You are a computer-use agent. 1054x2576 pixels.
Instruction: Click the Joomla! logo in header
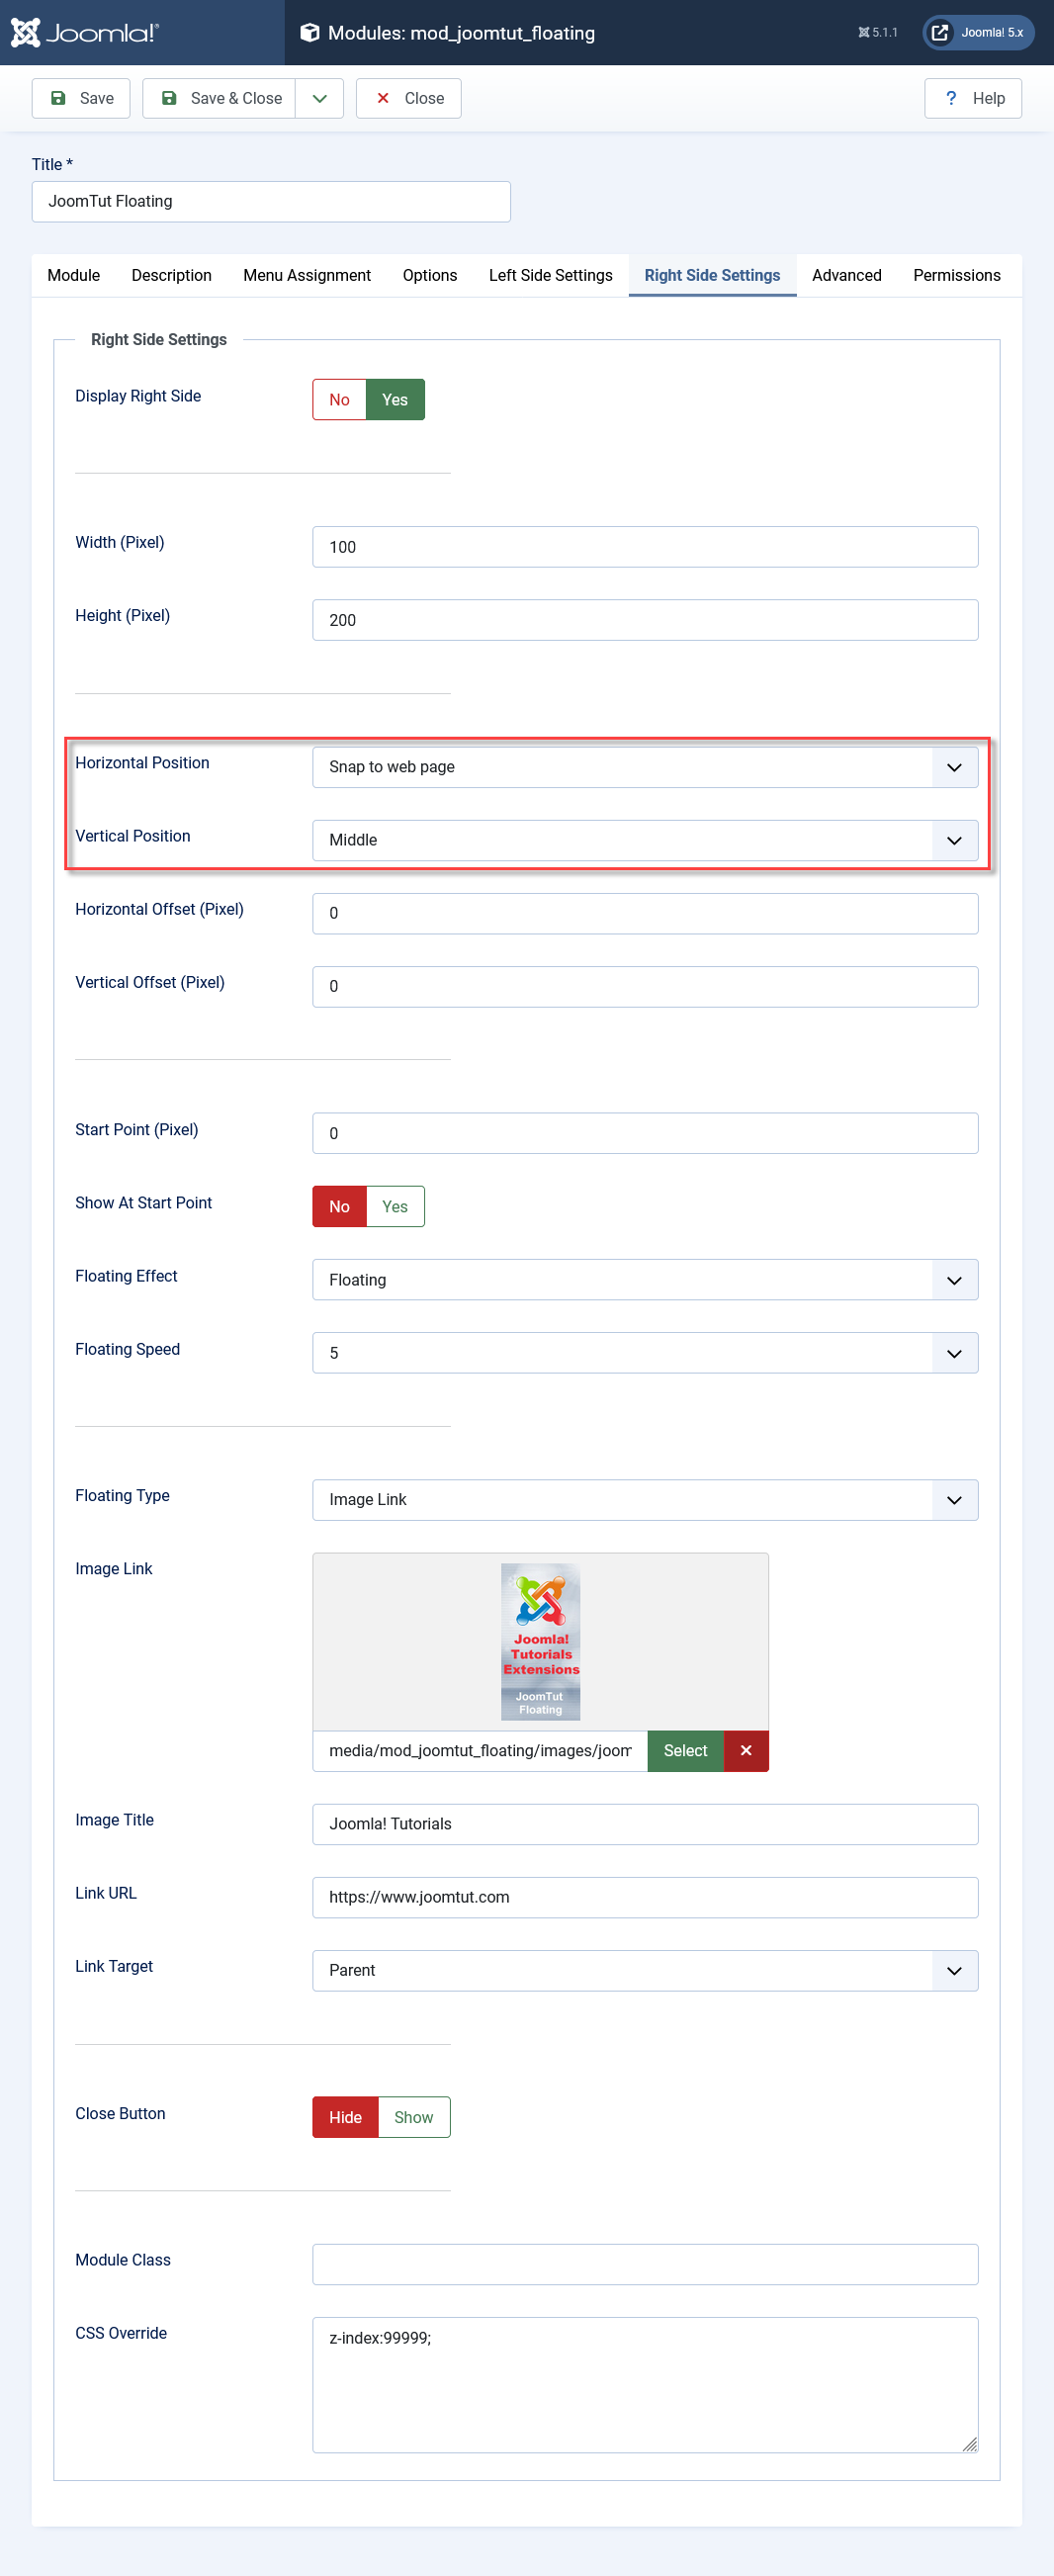pos(84,33)
